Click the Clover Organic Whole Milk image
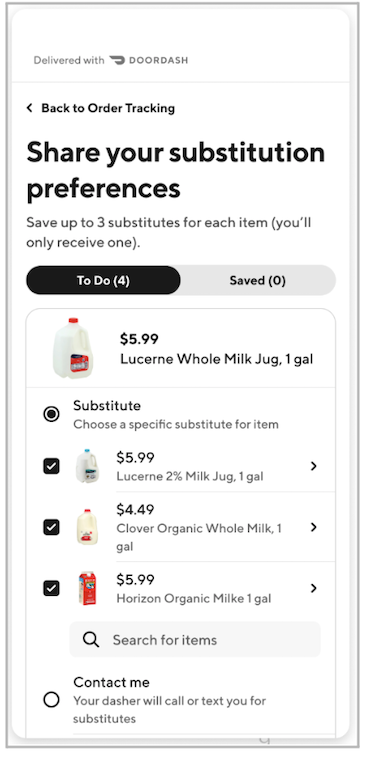 point(87,527)
